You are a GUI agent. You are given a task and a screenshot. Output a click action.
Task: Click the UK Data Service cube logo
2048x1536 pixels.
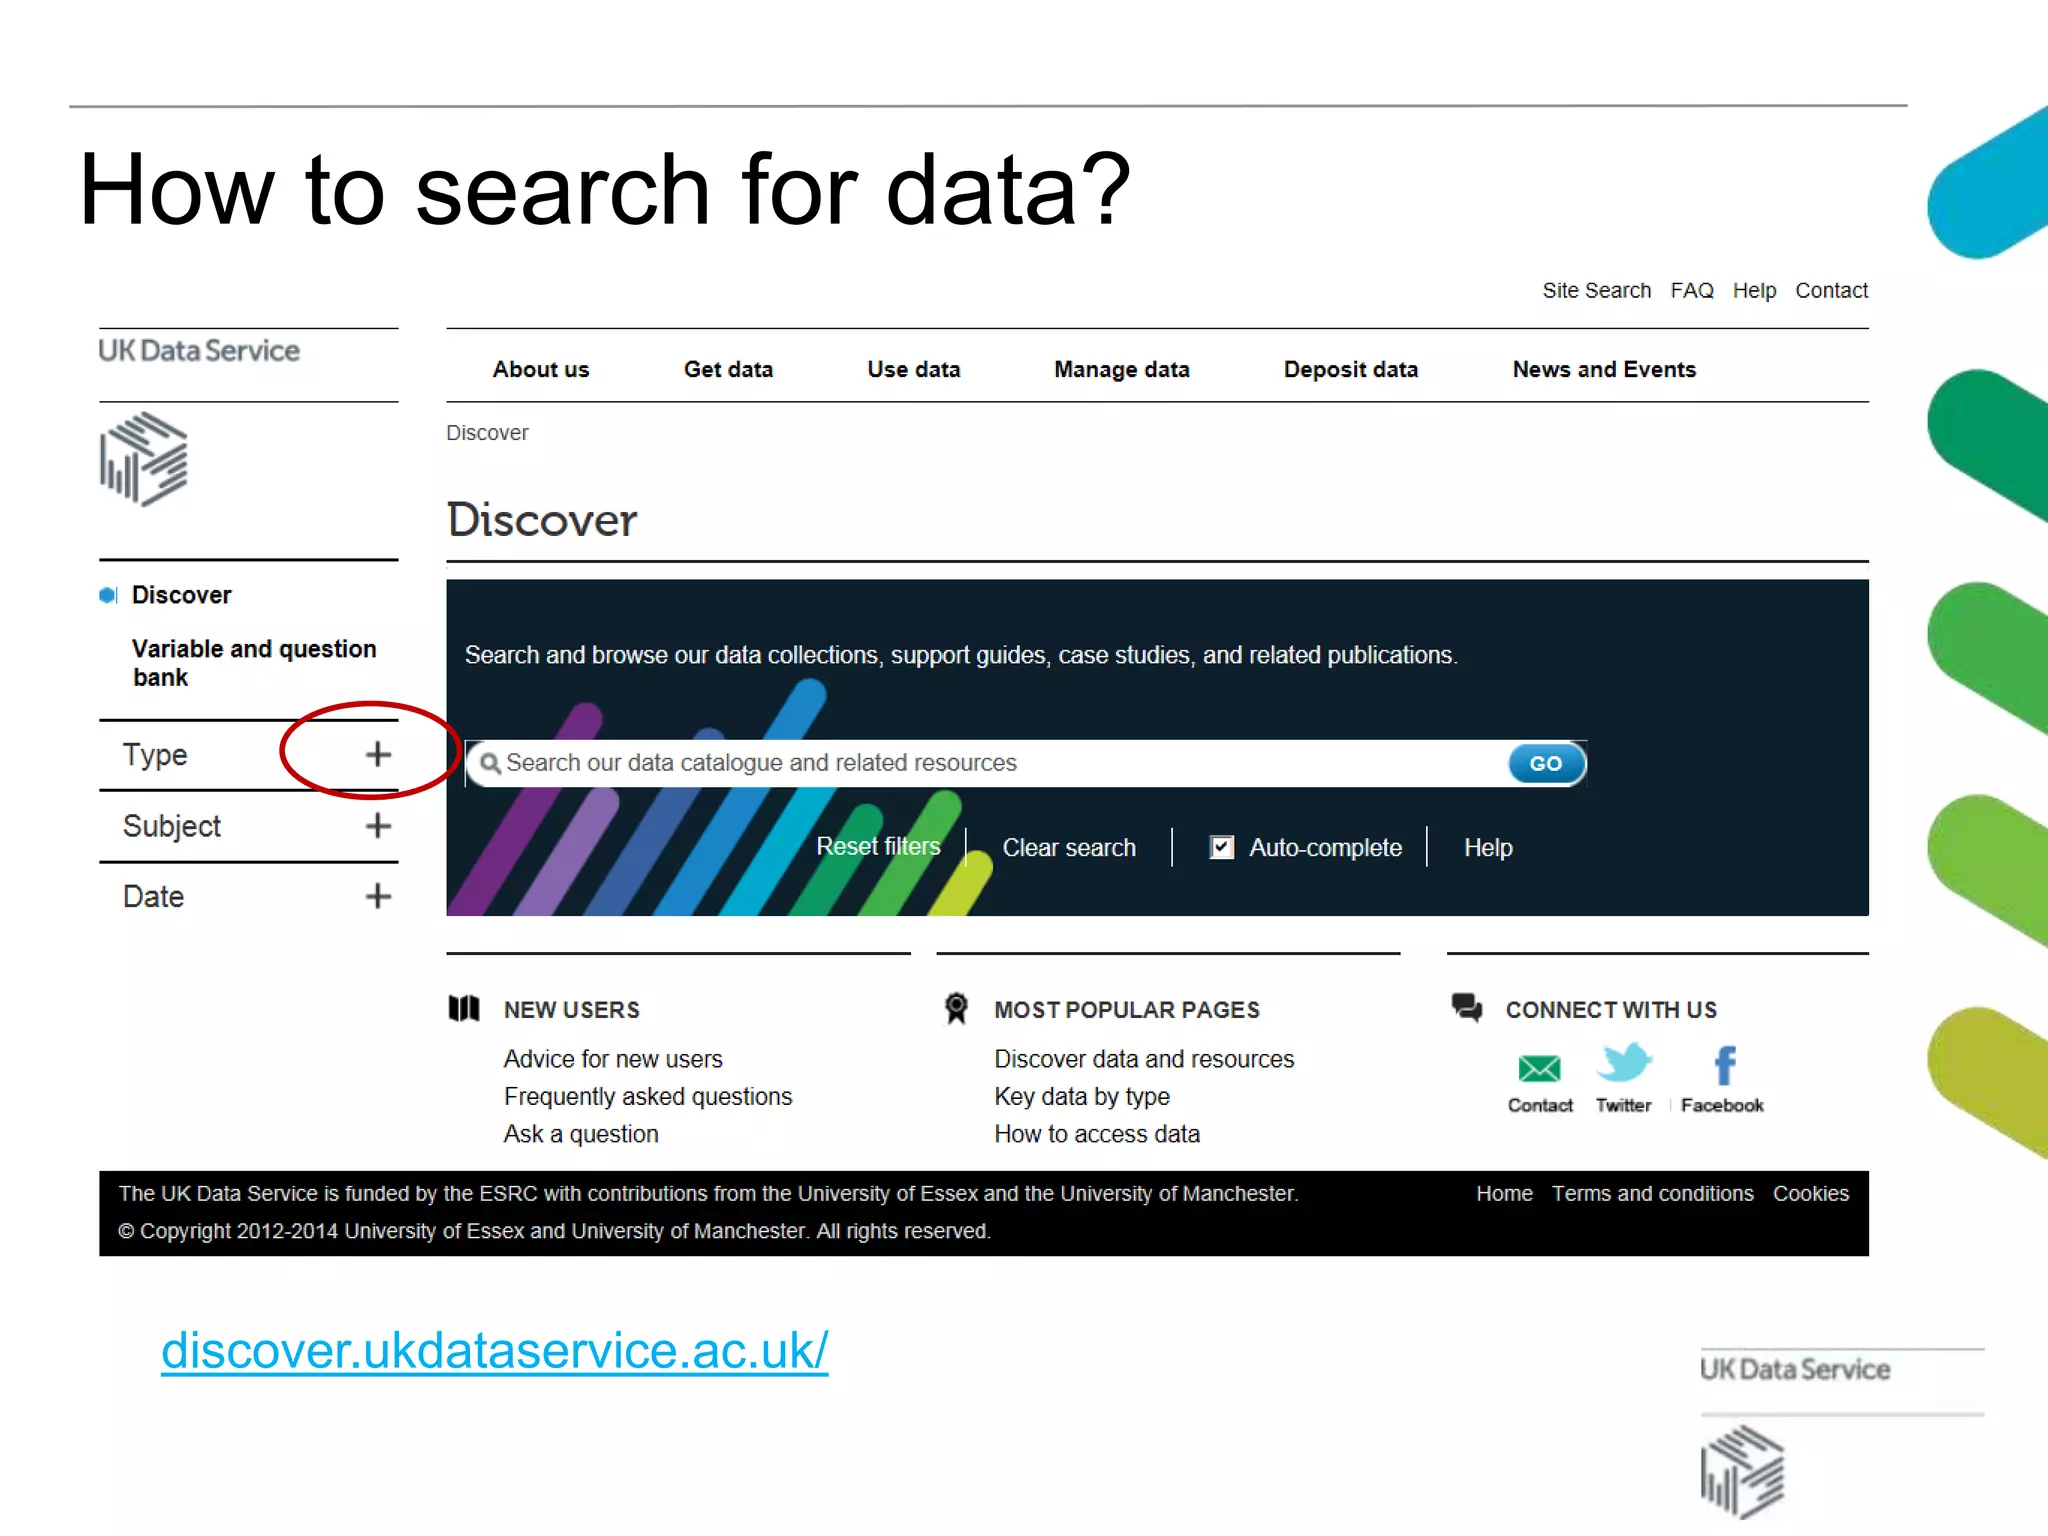143,459
